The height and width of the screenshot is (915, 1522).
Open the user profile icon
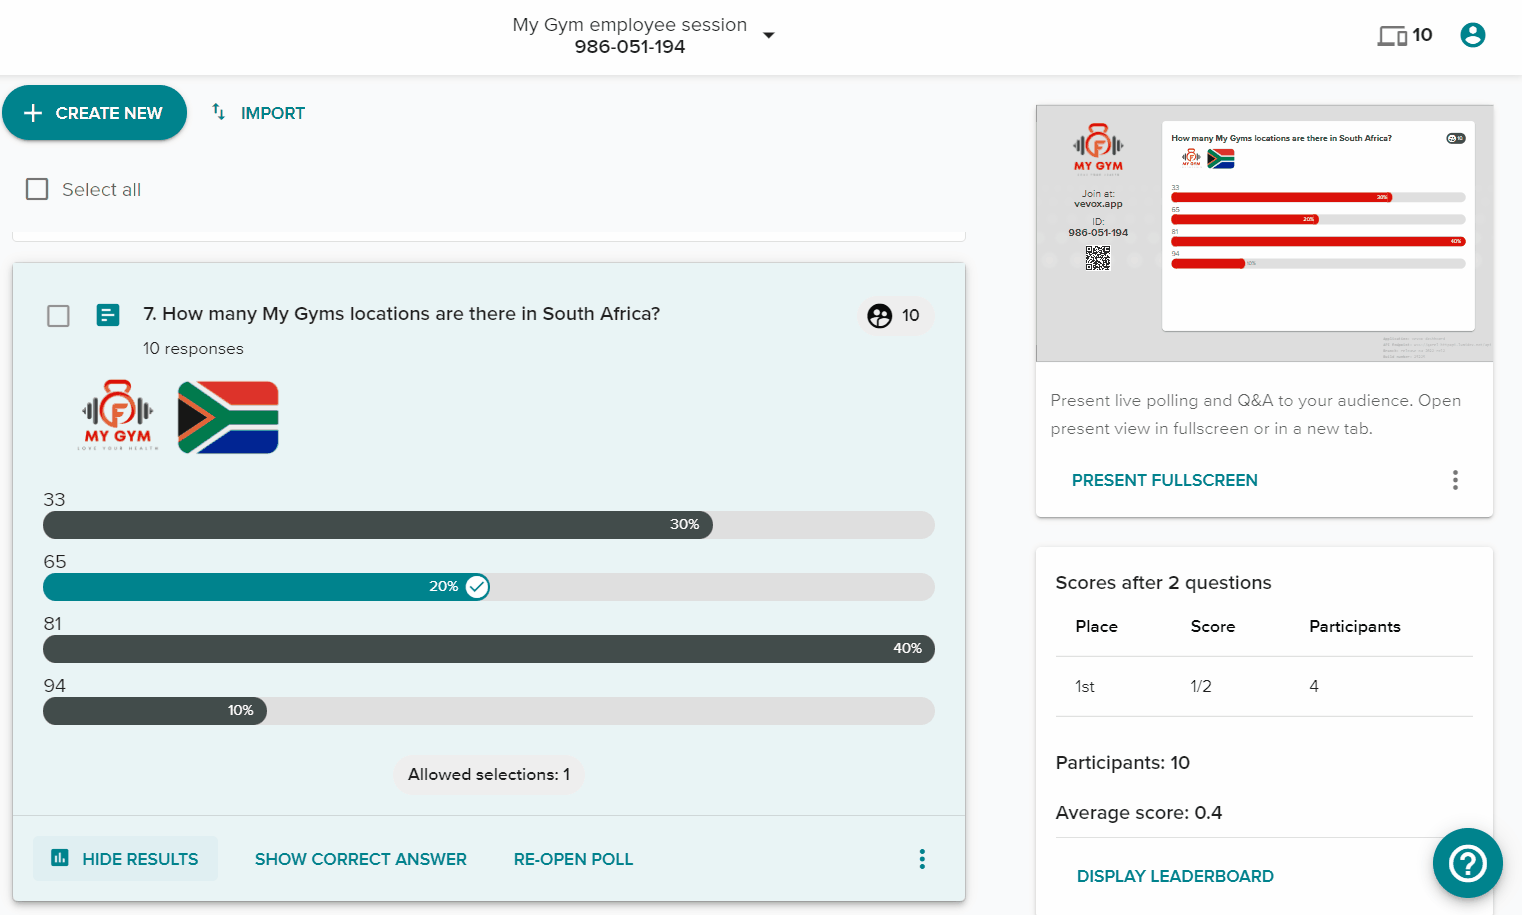(1472, 34)
